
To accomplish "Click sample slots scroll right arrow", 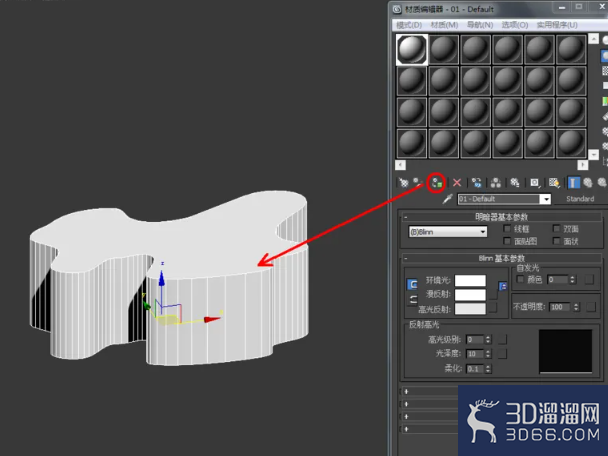I will pyautogui.click(x=582, y=165).
